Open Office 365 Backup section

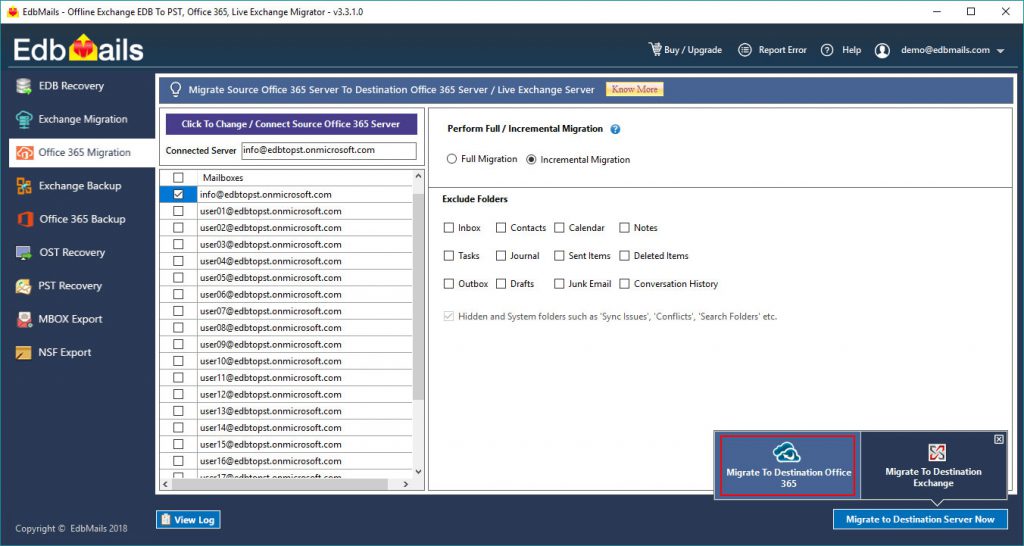point(82,219)
